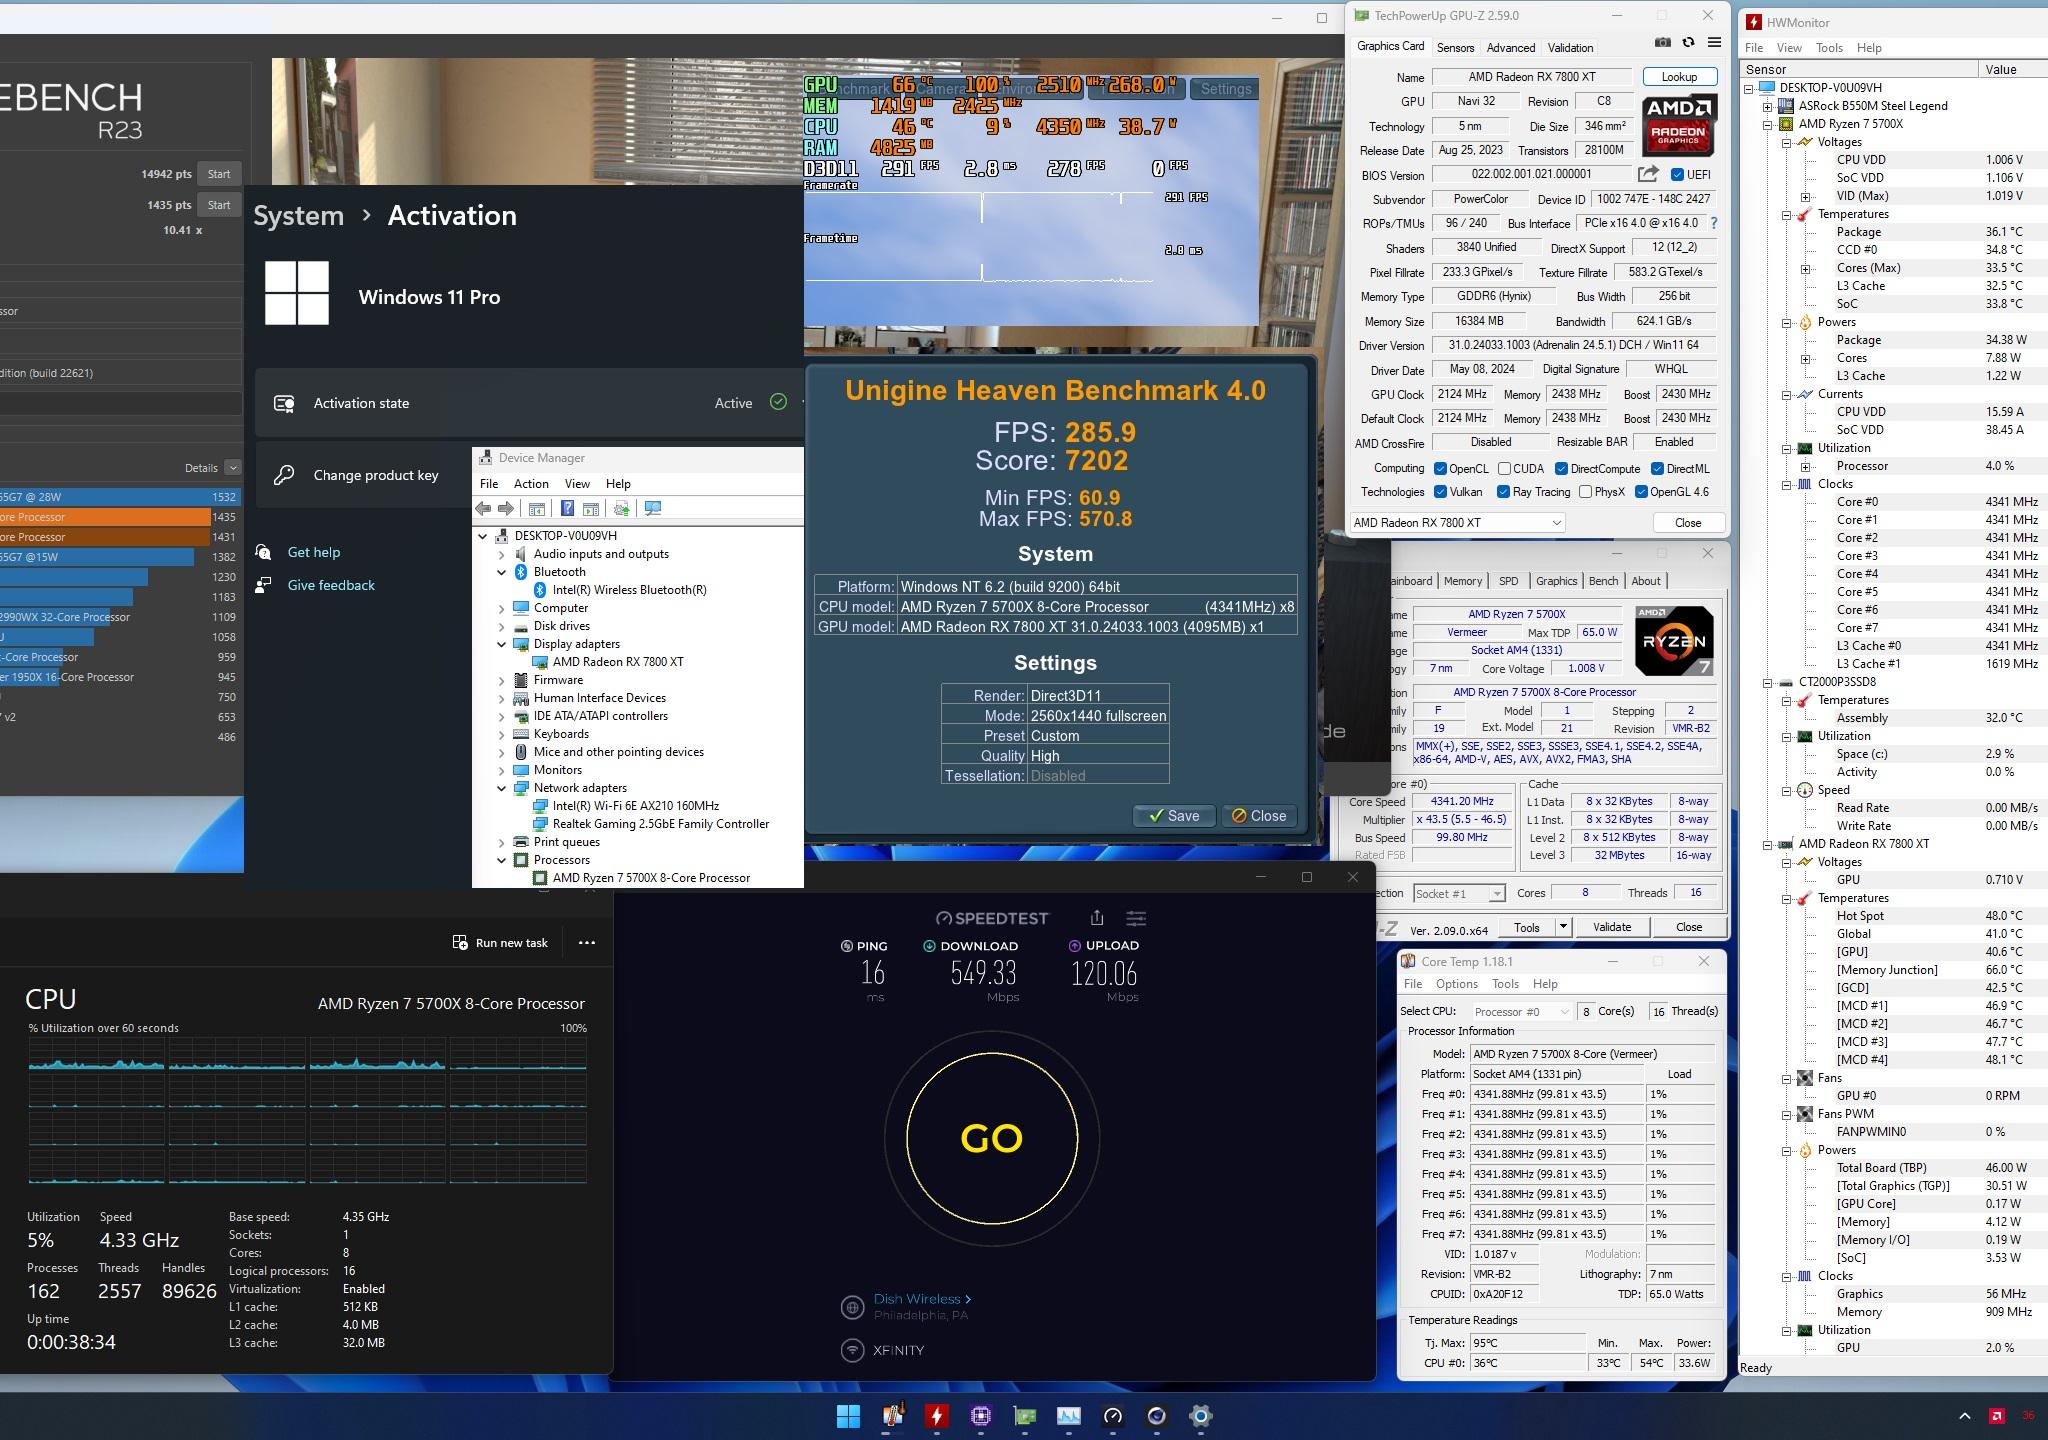Click the Show/Hide Action Pane toolbar icon in Device Manager
The width and height of the screenshot is (2048, 1440).
click(x=590, y=509)
